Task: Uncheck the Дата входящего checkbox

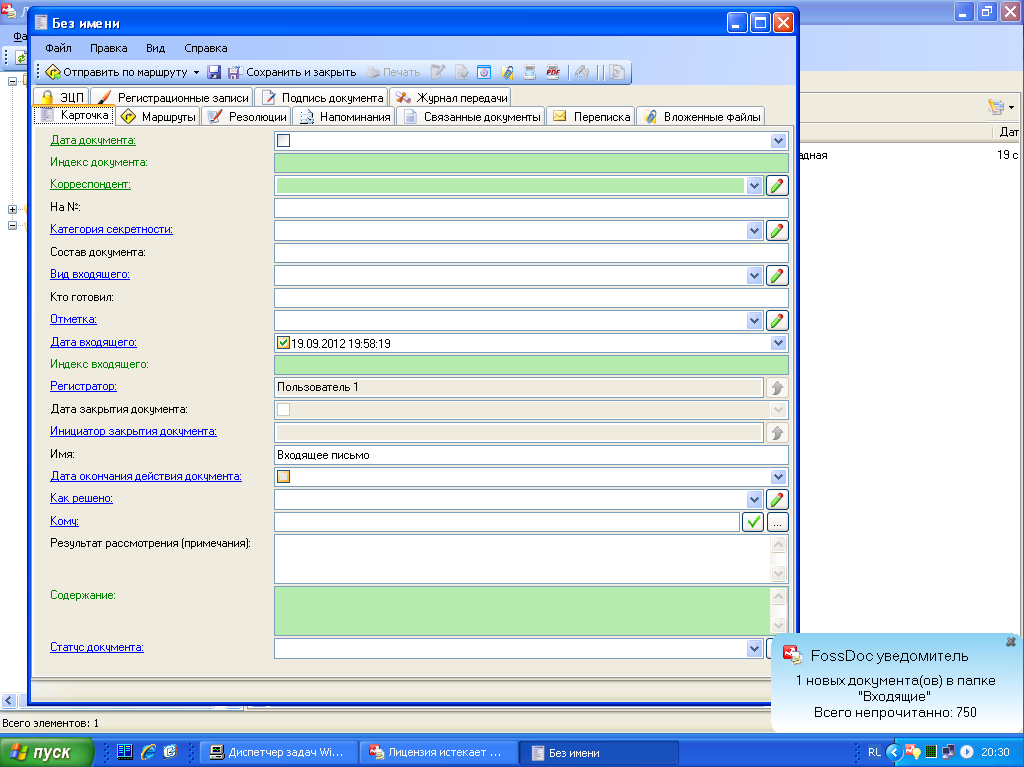Action: pos(284,343)
